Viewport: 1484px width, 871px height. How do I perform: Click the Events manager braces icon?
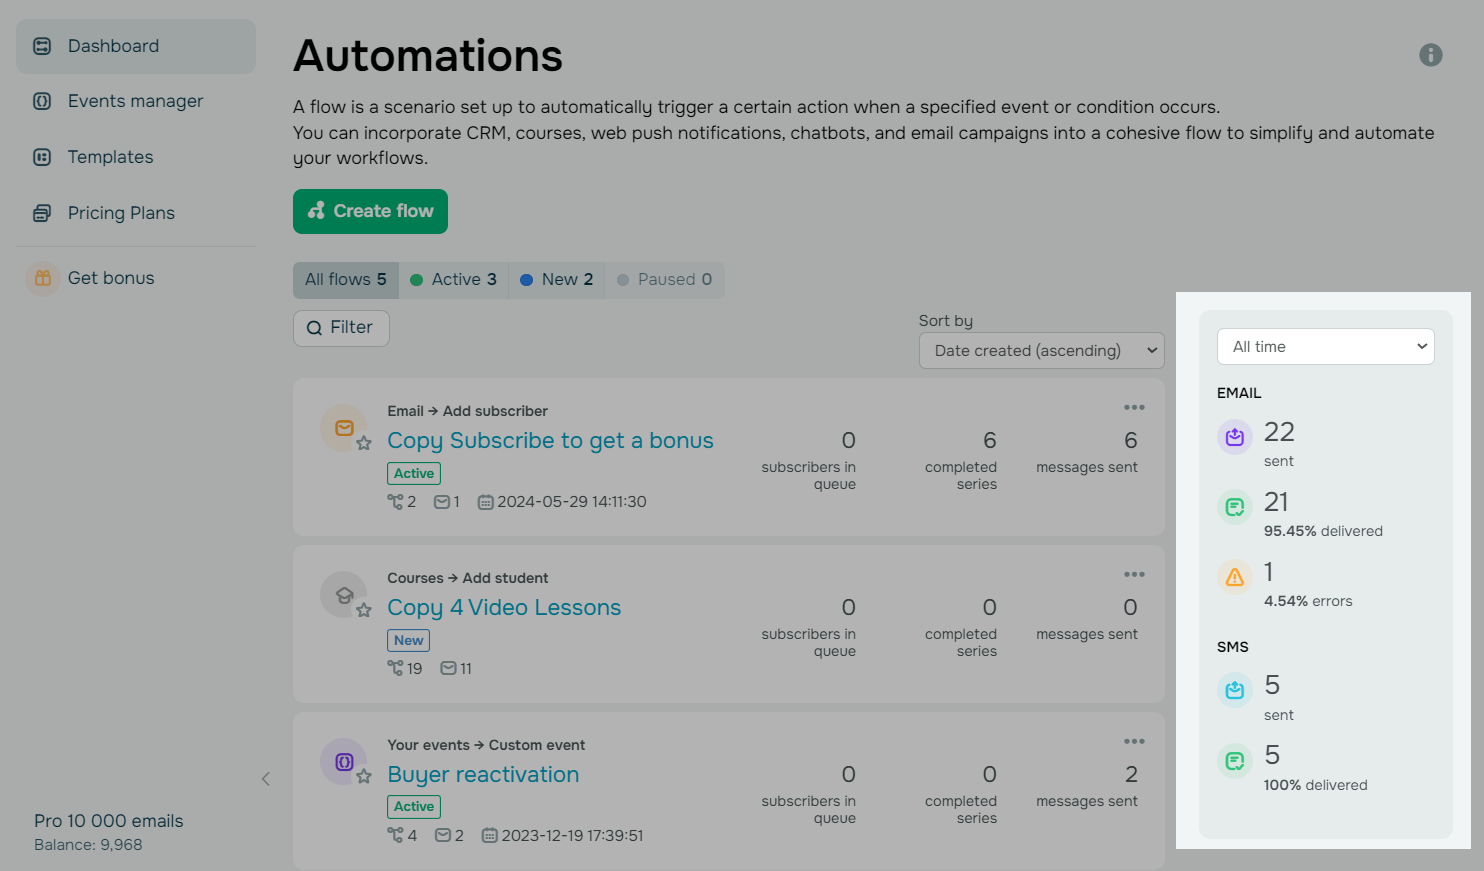click(42, 101)
